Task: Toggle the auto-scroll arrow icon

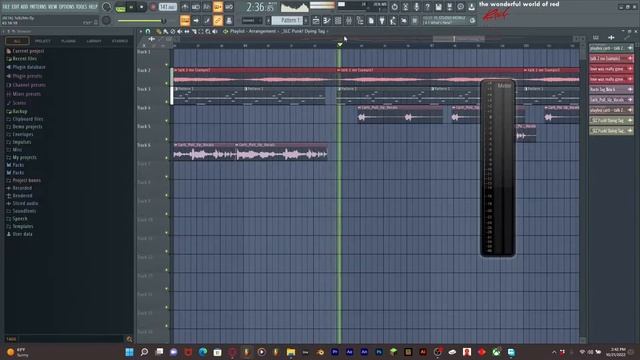Action: [196, 20]
